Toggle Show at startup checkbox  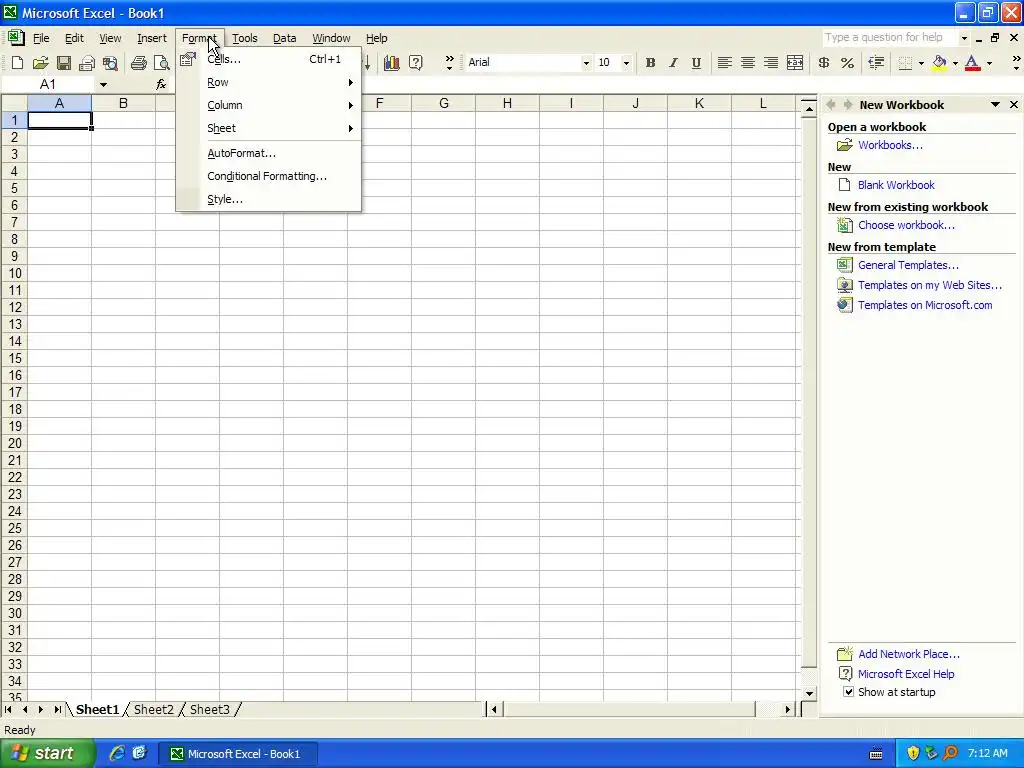[x=848, y=692]
